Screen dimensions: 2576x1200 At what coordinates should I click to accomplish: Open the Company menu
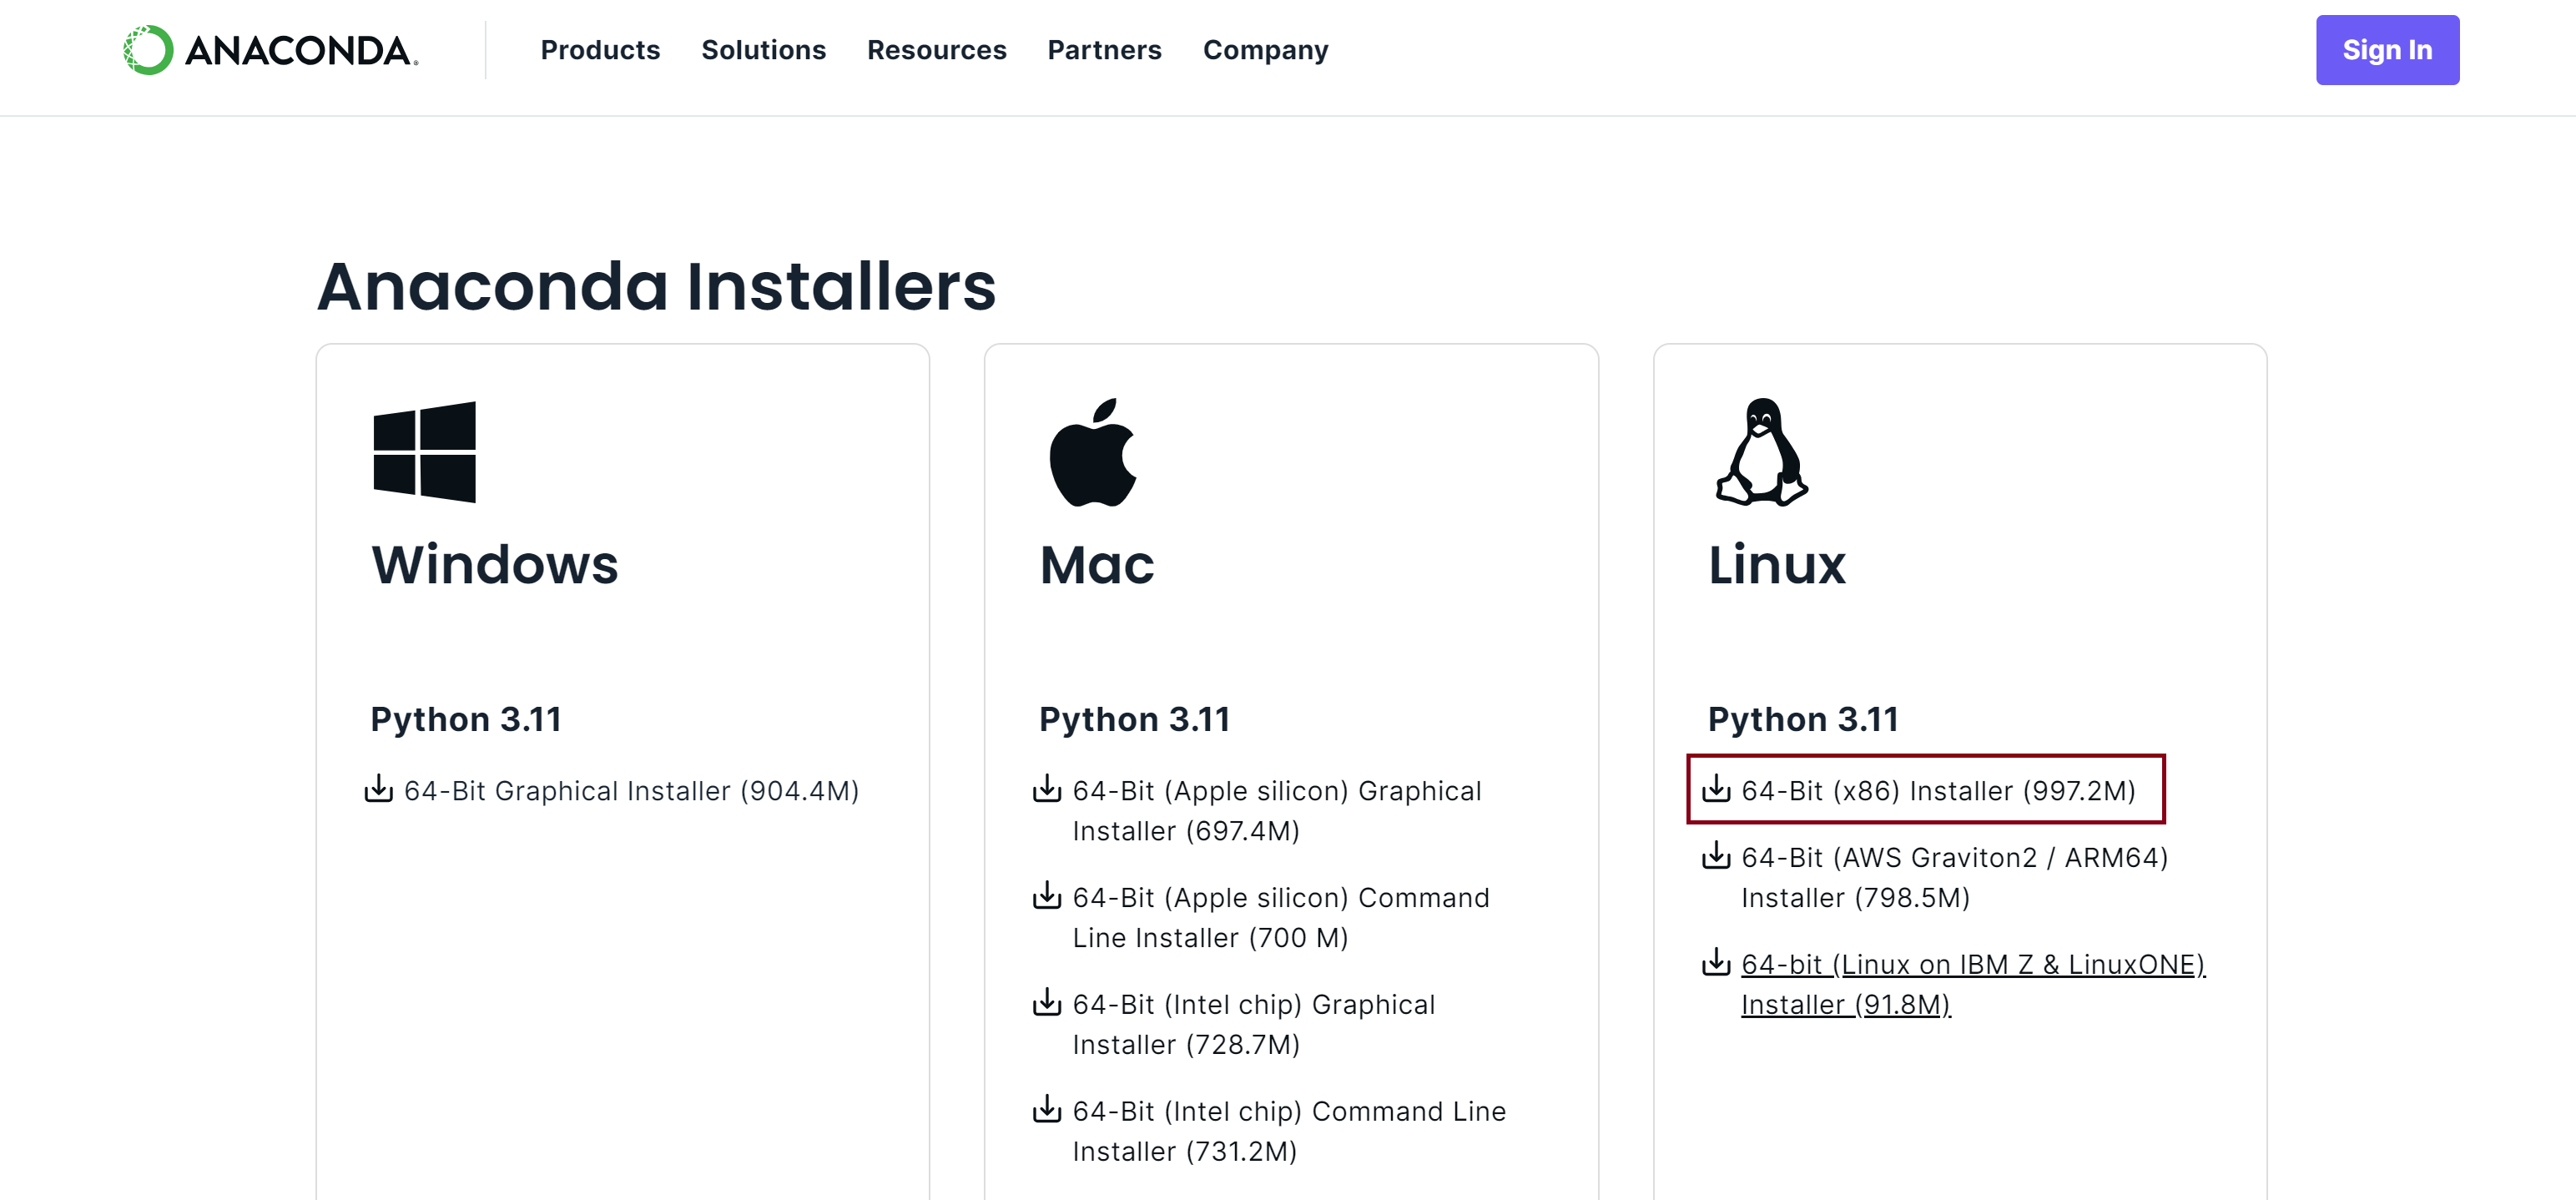coord(1265,50)
